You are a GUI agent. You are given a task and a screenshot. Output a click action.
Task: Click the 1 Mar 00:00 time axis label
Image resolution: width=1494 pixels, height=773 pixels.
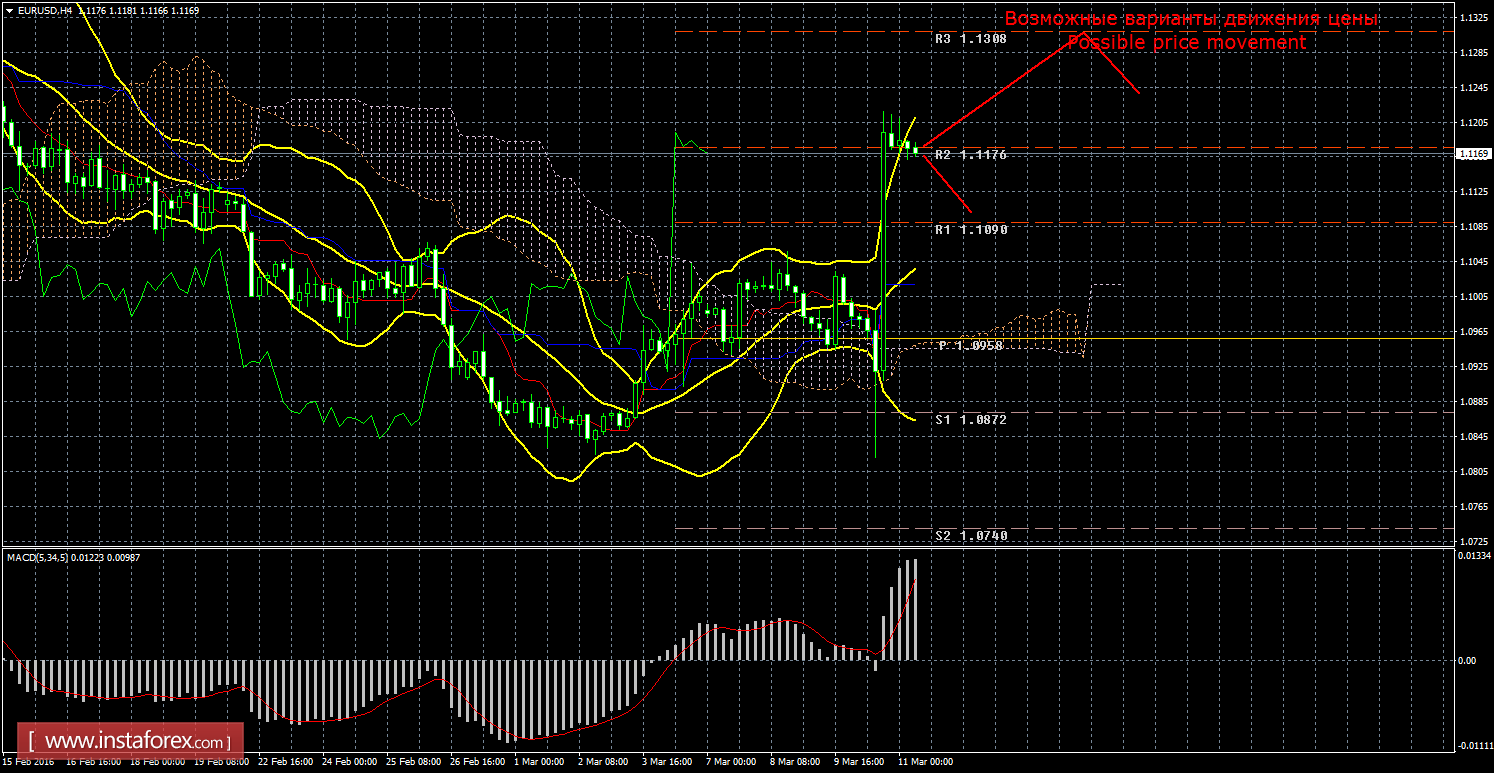[x=538, y=762]
